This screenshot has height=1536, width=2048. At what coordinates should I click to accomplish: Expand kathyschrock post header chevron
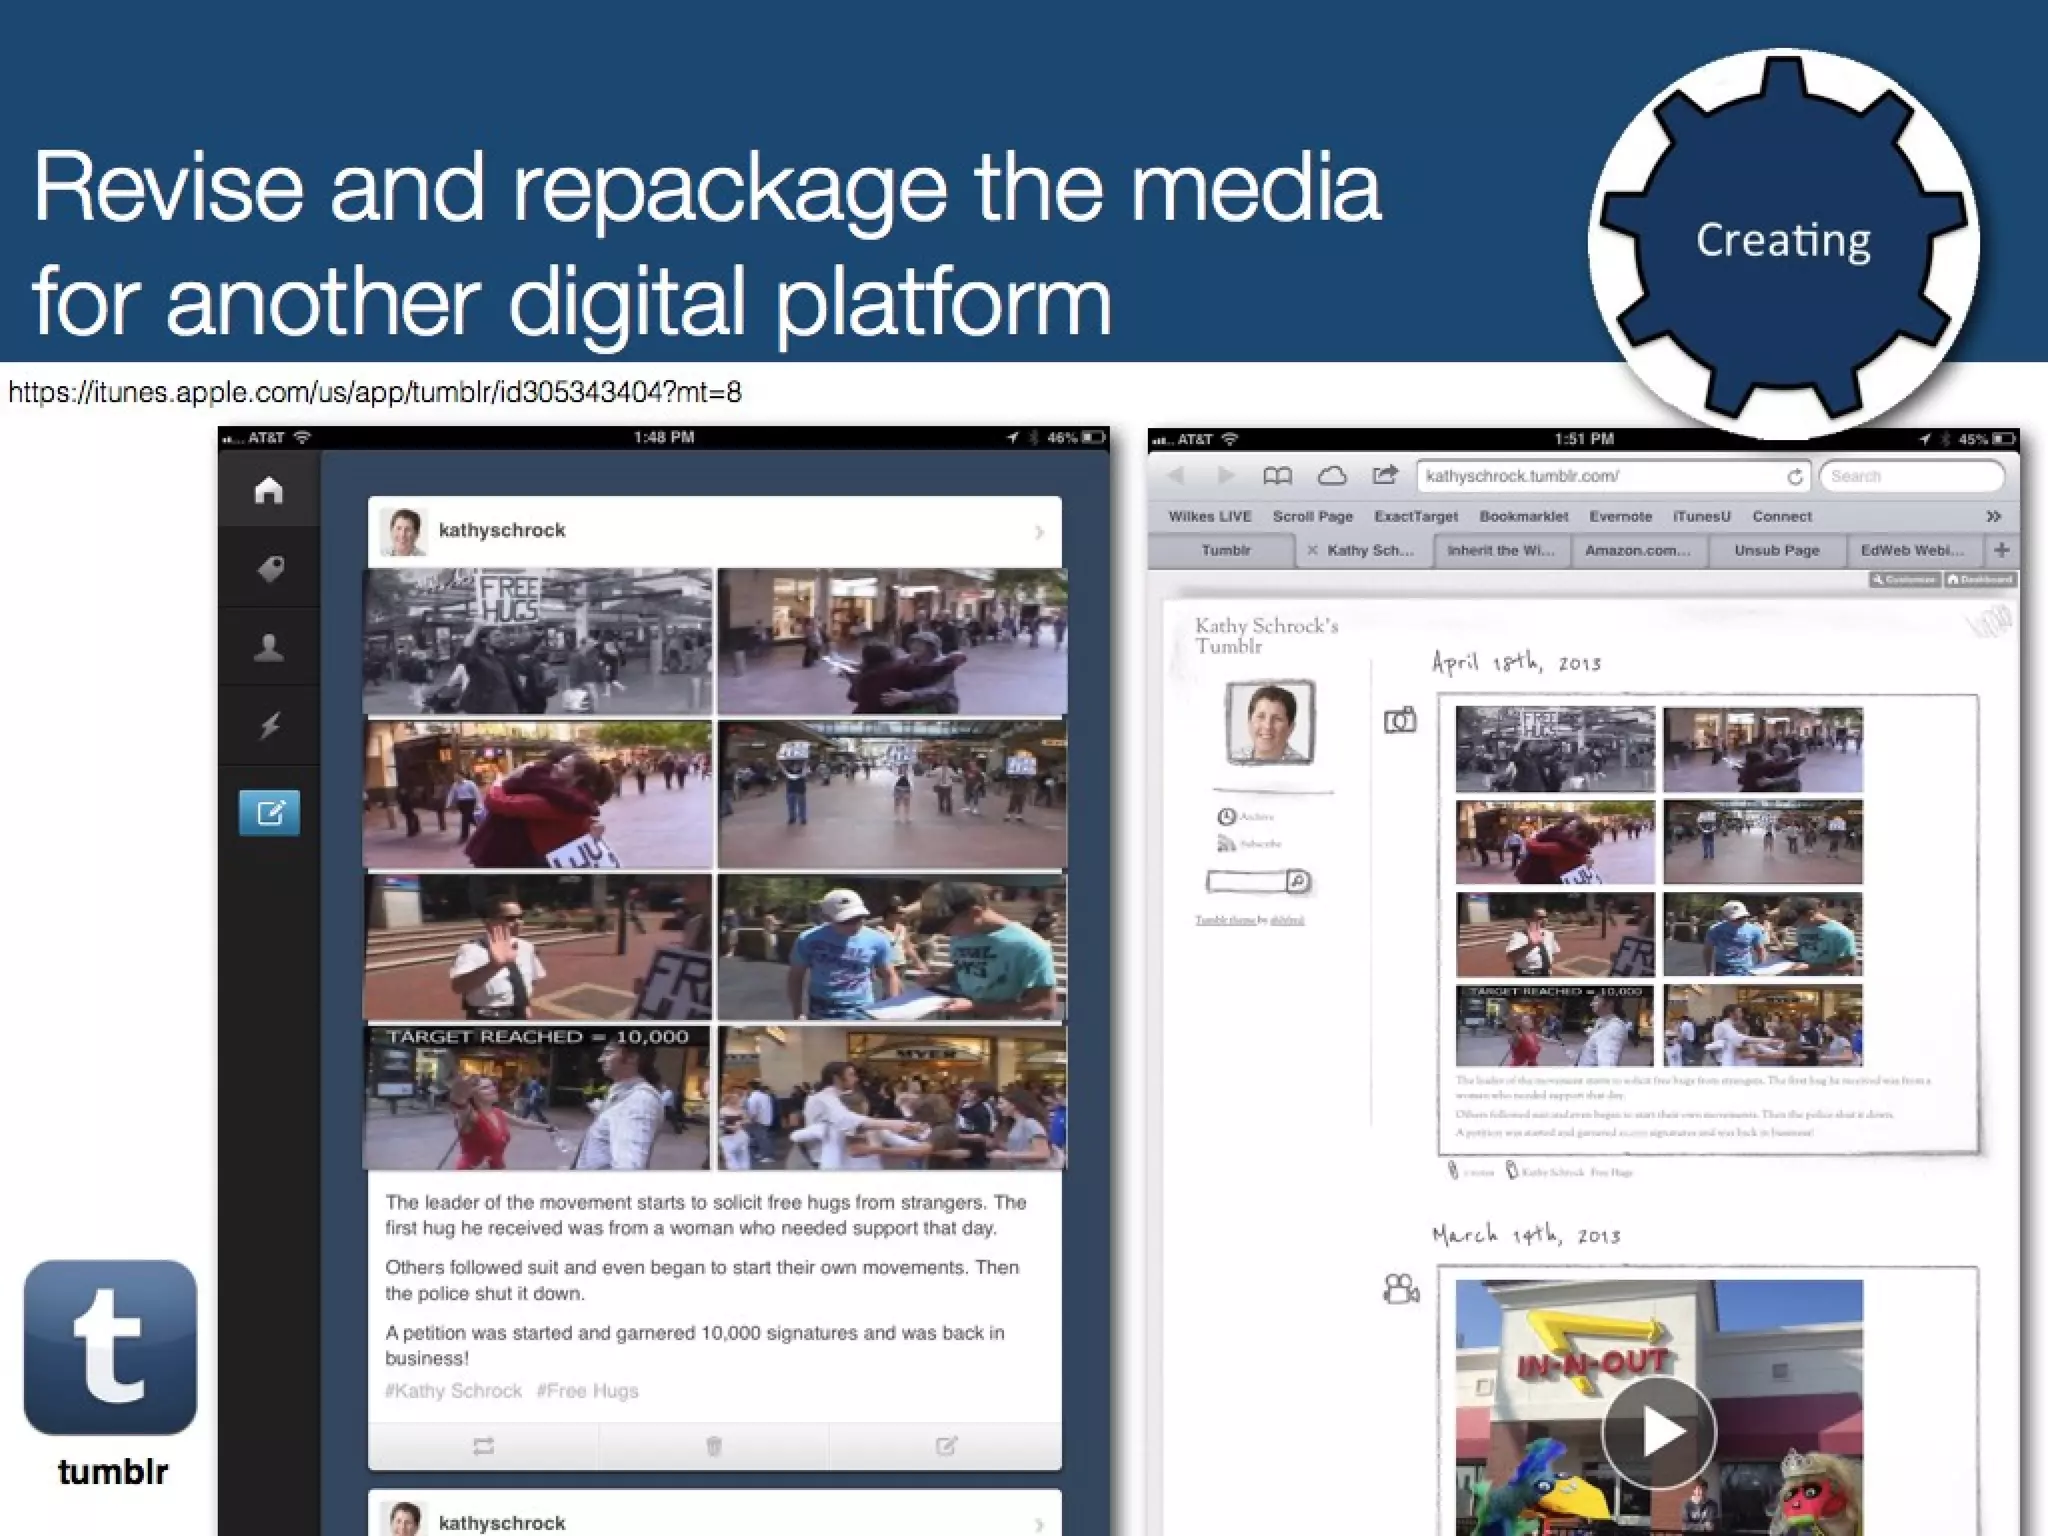(1039, 532)
